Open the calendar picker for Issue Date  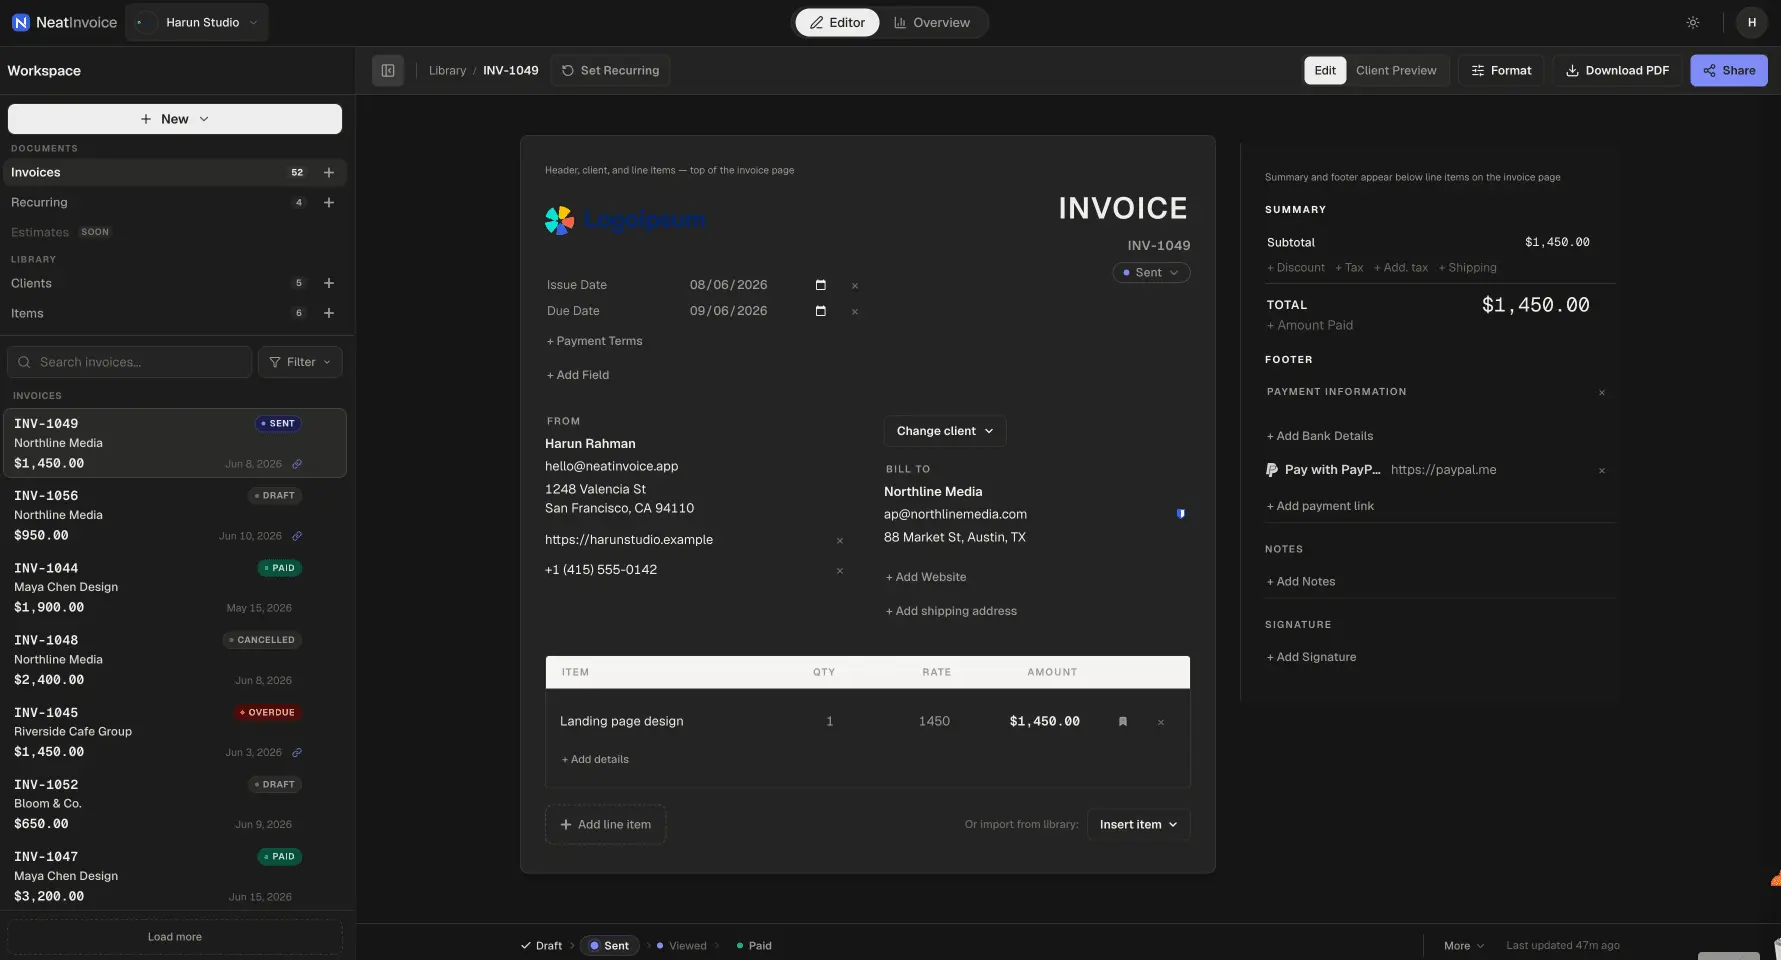[821, 285]
